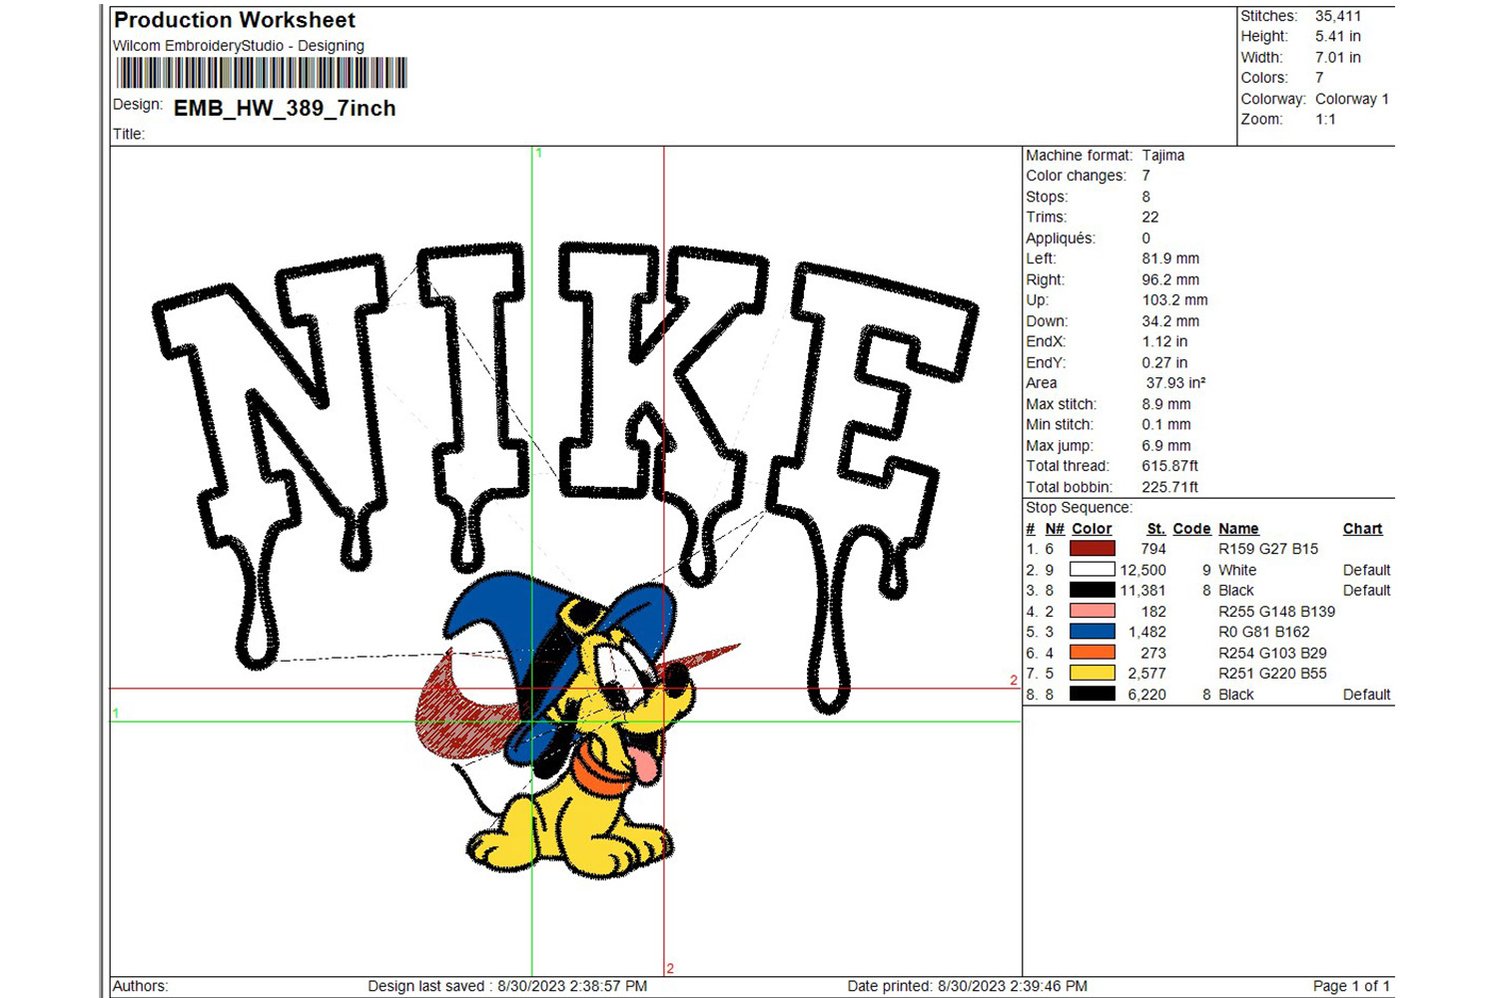This screenshot has width=1500, height=998.
Task: Click the 'Name' column header
Action: [x=1239, y=529]
